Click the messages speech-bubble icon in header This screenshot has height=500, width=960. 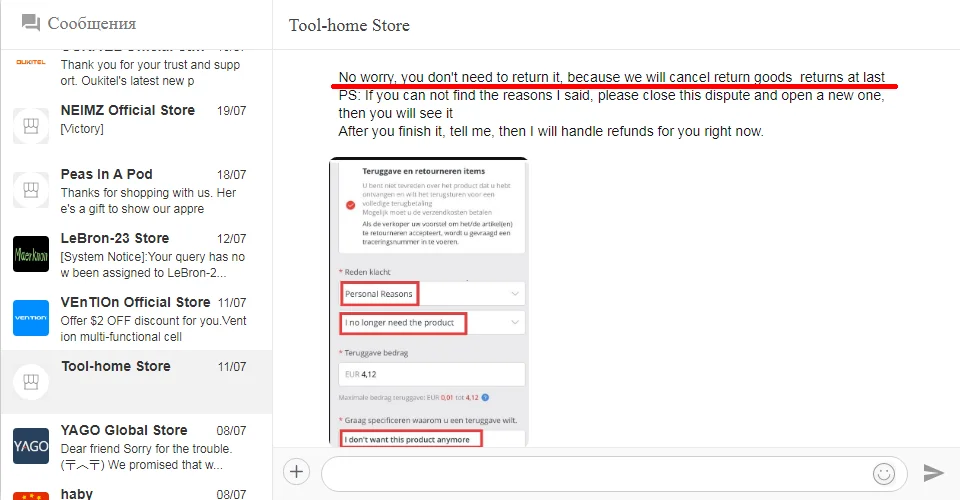[x=31, y=23]
